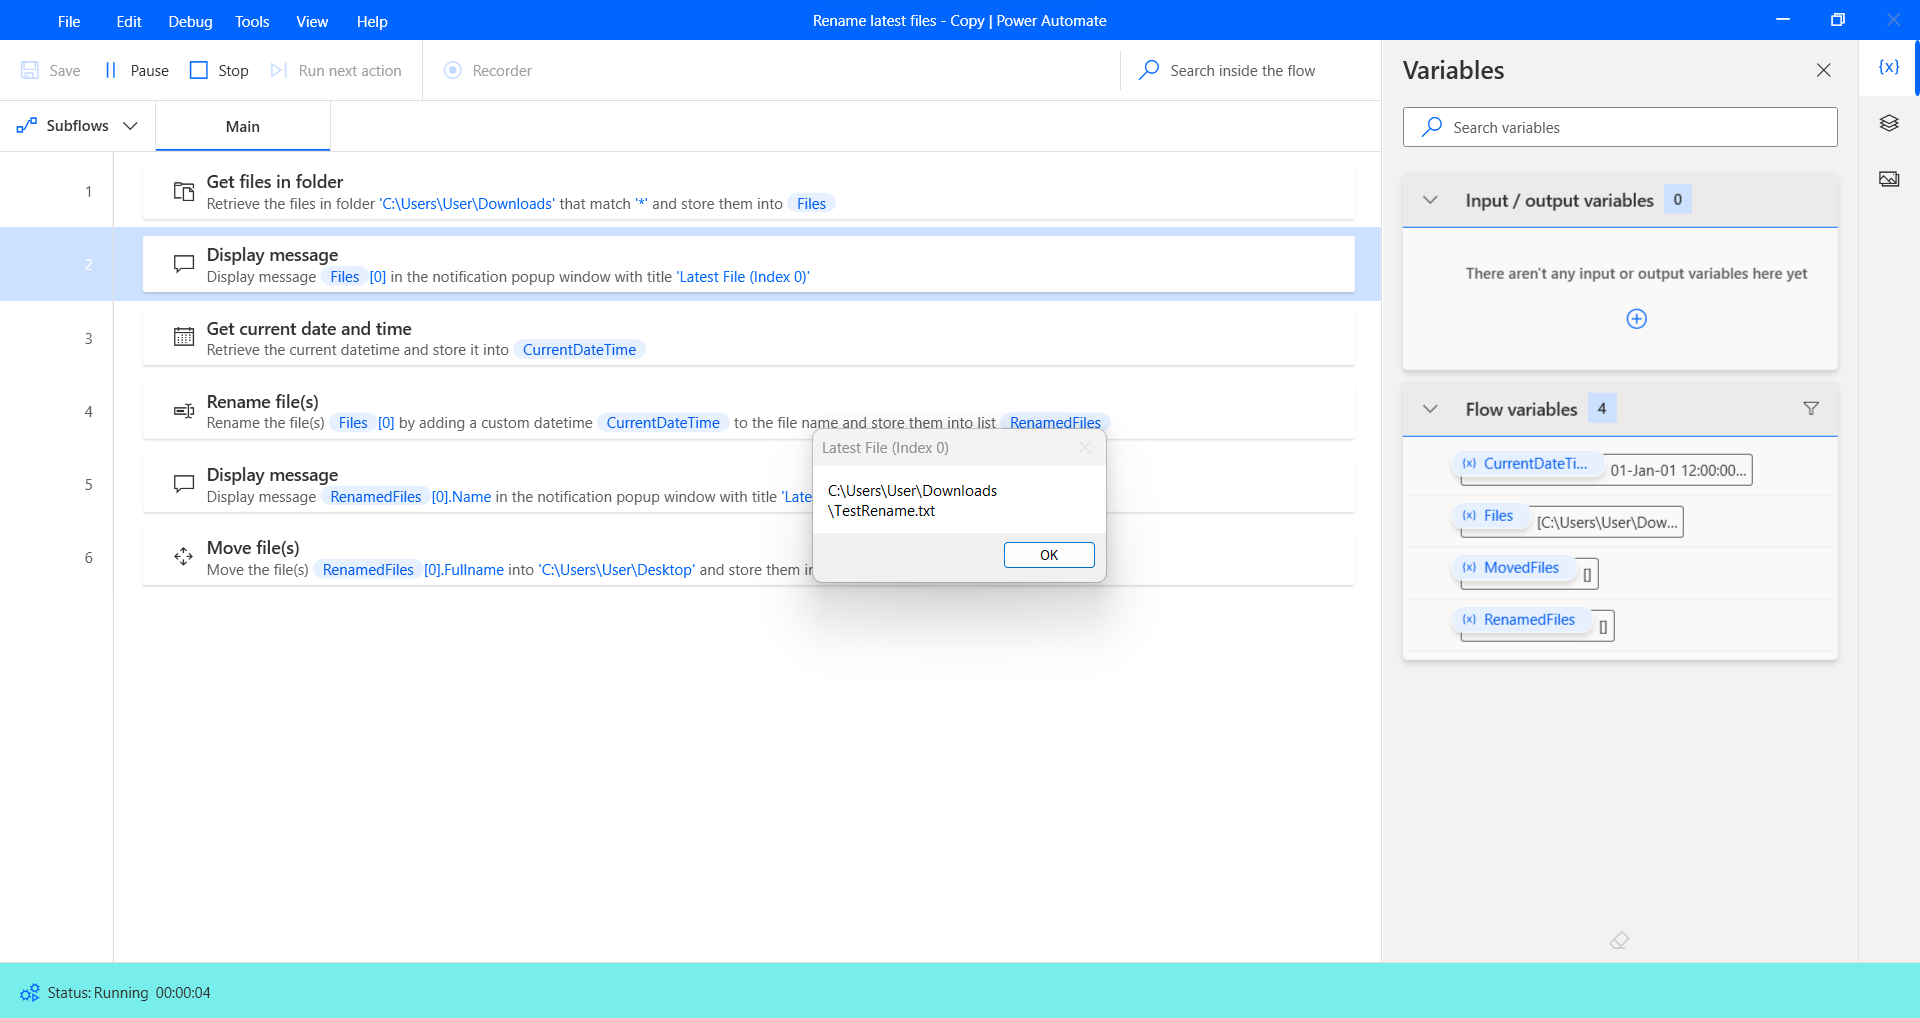Screen dimensions: 1920x1018
Task: Switch to the Main tab
Action: 242,126
